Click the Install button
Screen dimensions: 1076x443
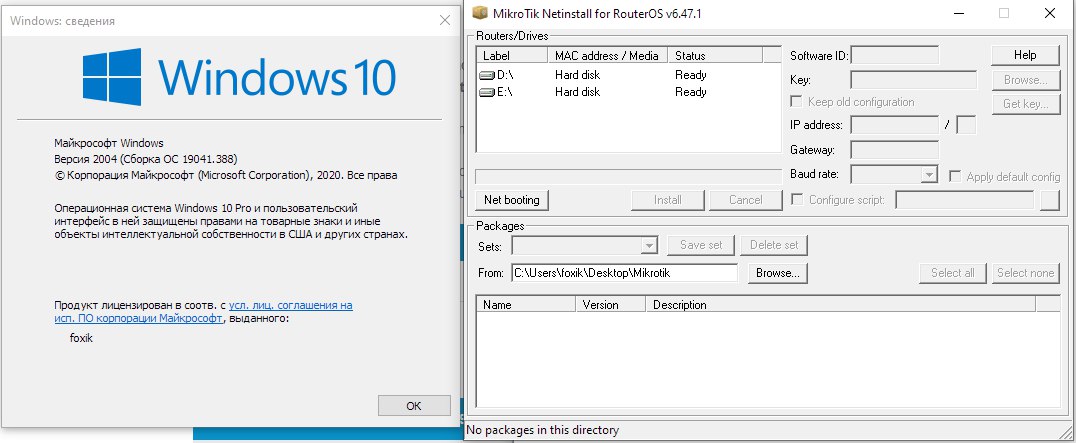click(667, 200)
